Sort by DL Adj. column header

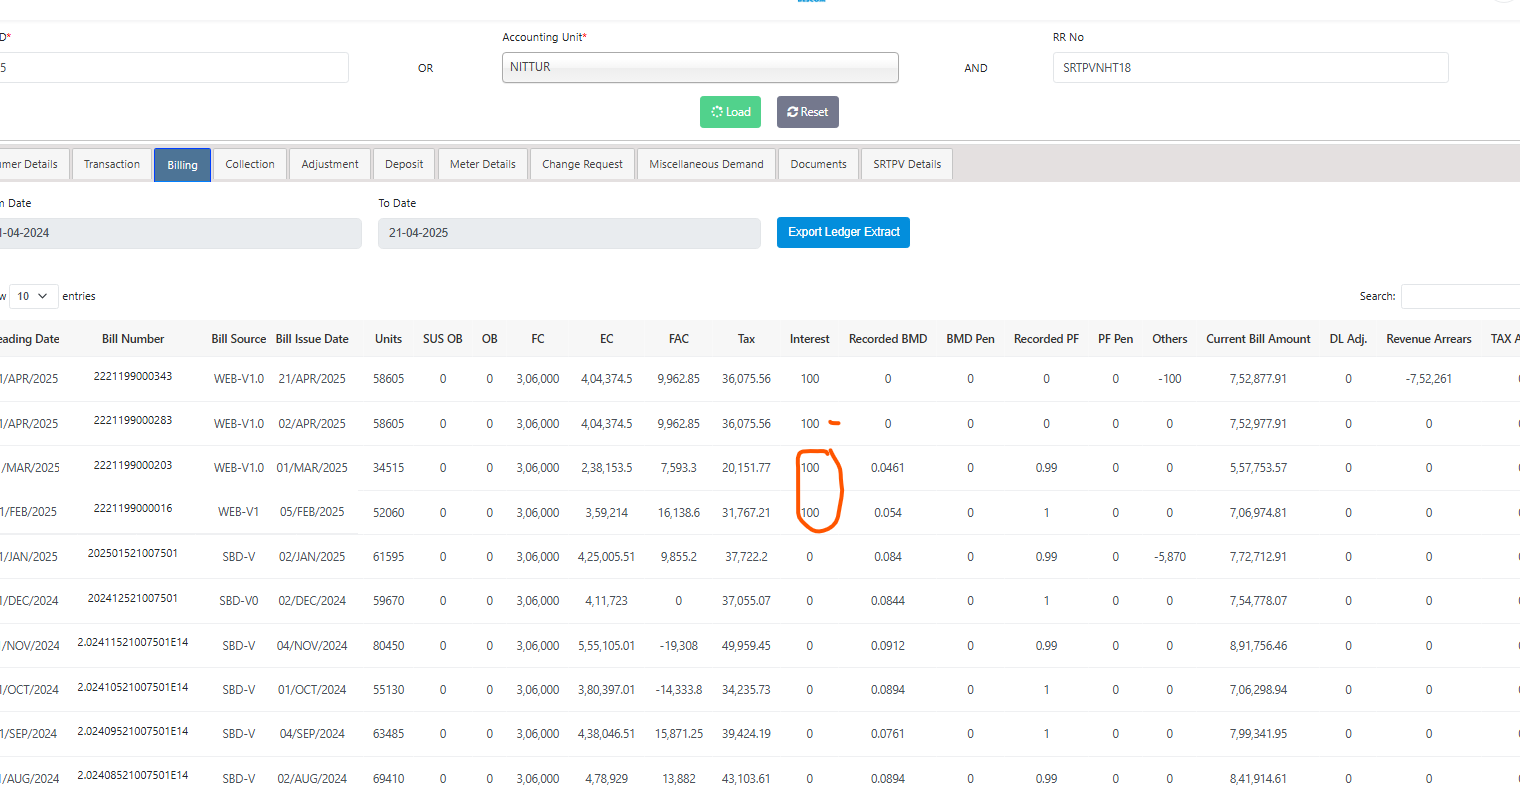pos(1348,339)
